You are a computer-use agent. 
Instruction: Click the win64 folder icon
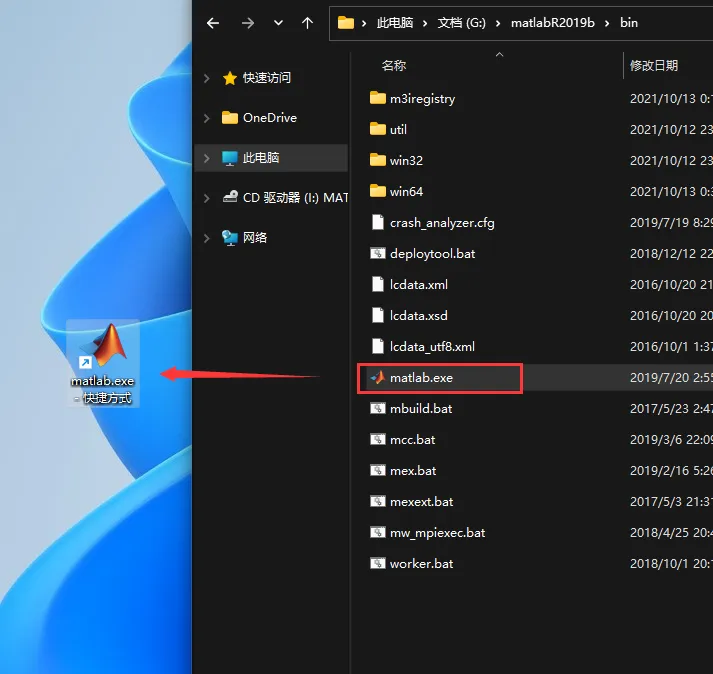click(x=377, y=191)
